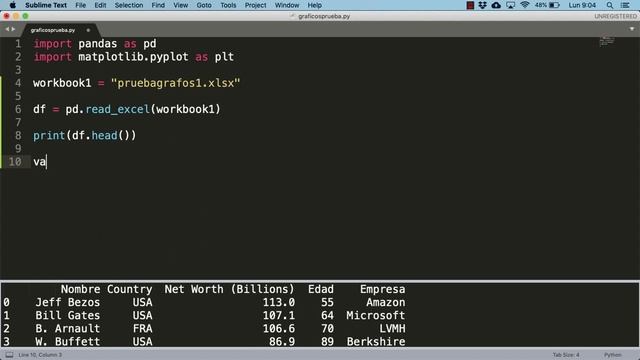Click the minimap code preview
This screenshot has height=360, width=640.
607,41
